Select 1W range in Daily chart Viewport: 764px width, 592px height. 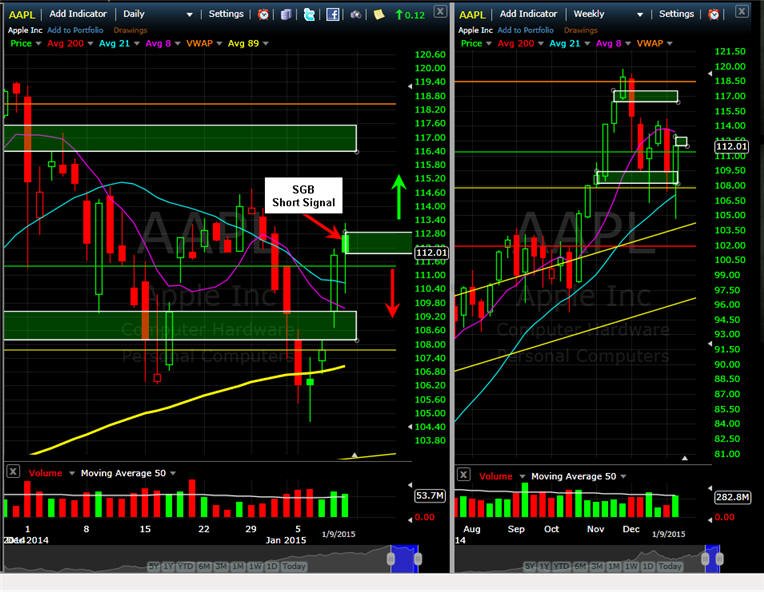point(255,566)
